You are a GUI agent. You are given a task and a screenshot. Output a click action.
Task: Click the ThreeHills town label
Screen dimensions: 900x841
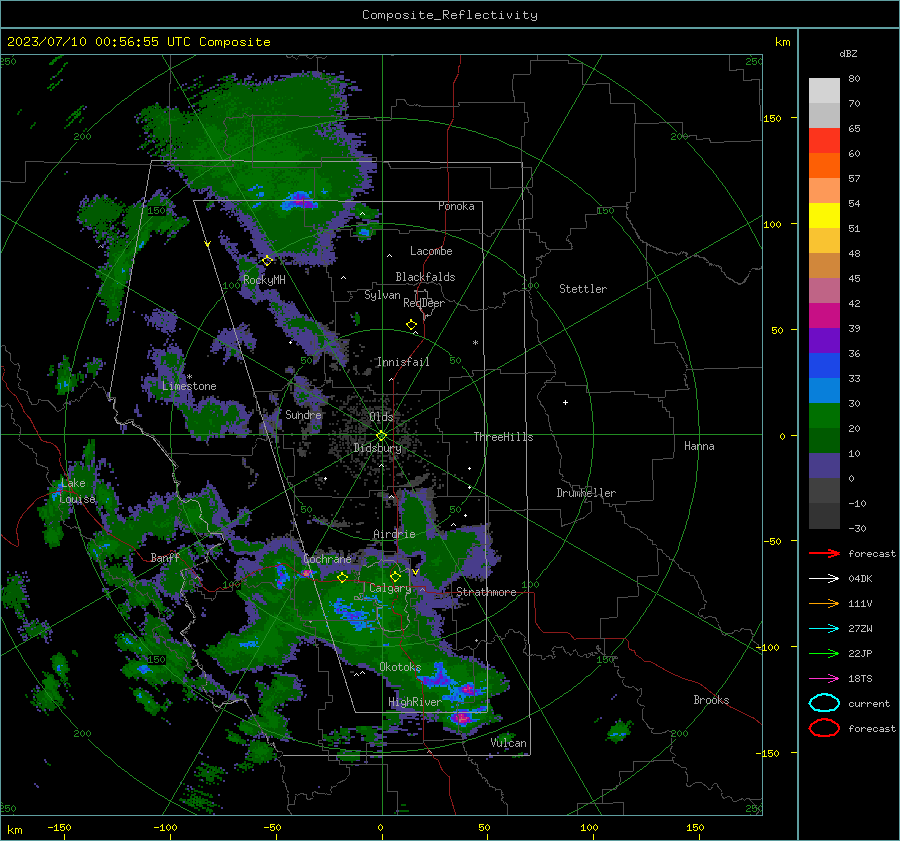503,437
